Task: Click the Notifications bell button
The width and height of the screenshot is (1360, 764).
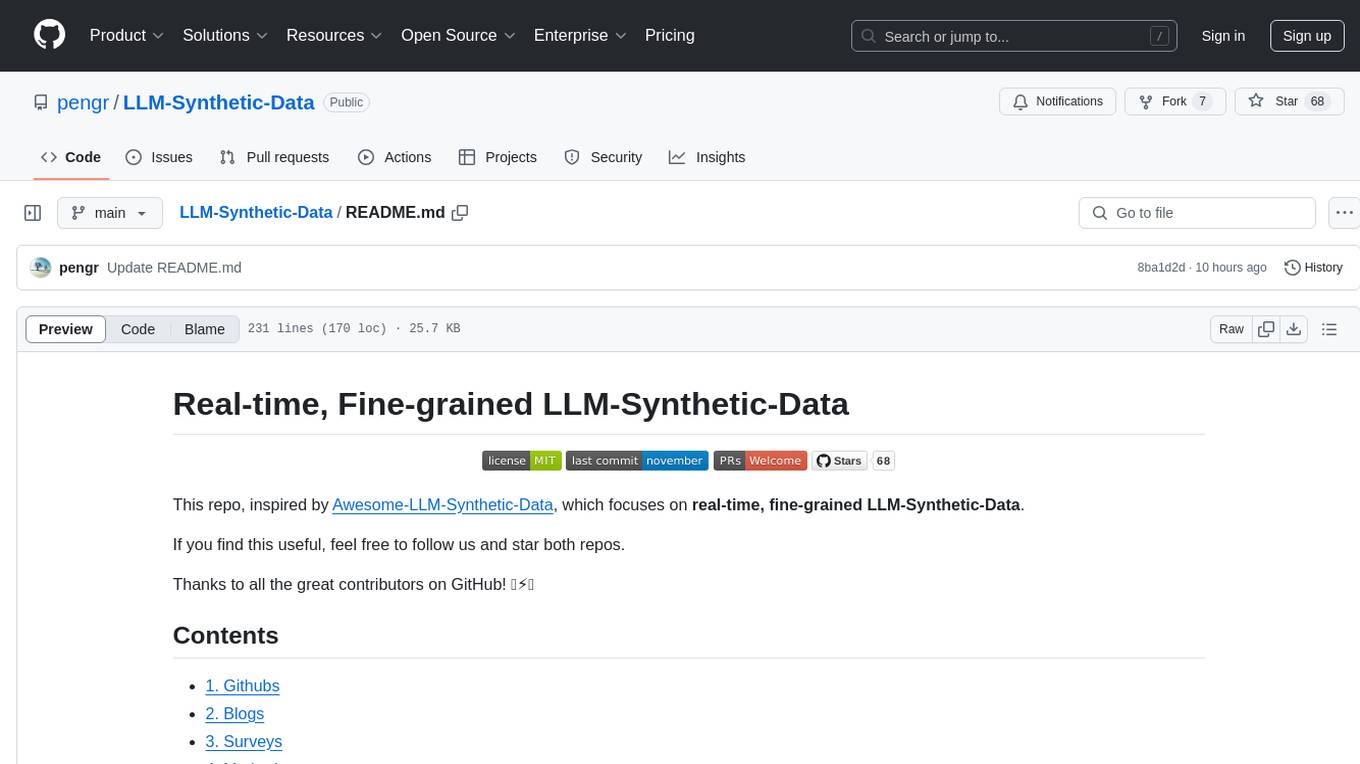Action: coord(1058,101)
